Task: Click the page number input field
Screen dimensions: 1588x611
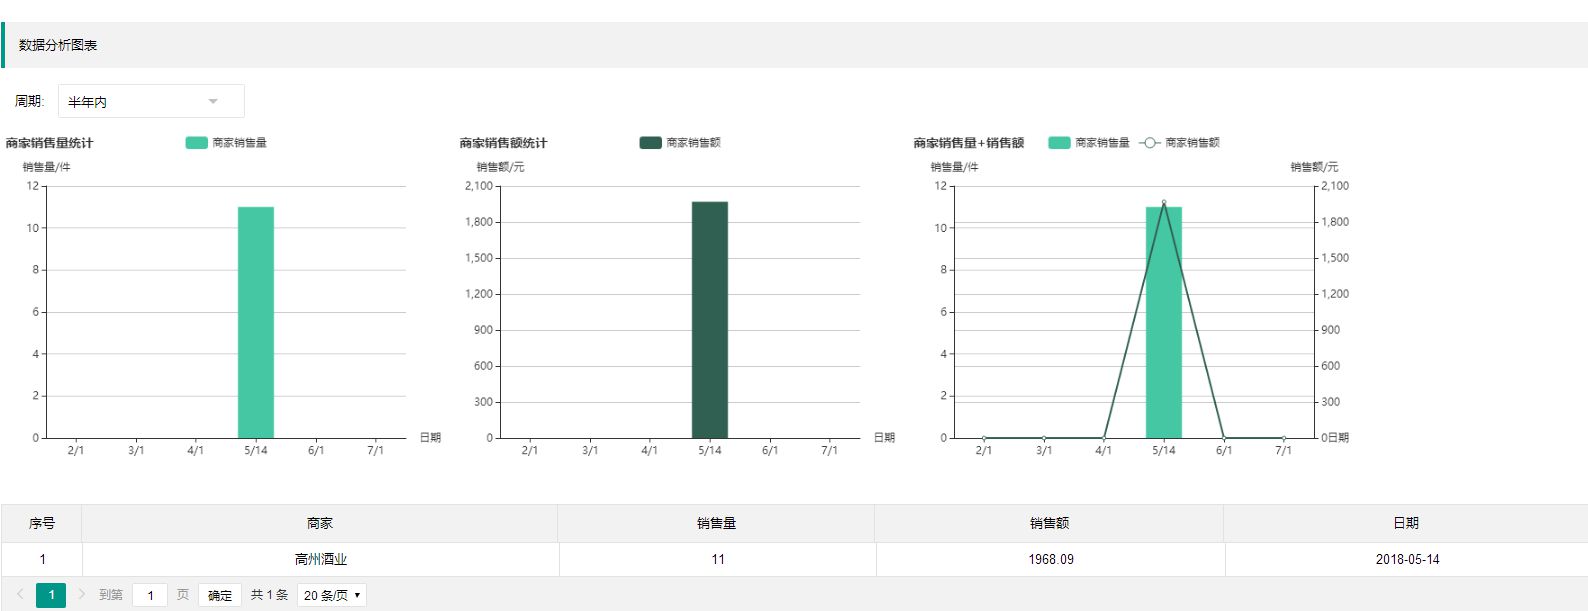Action: click(150, 595)
